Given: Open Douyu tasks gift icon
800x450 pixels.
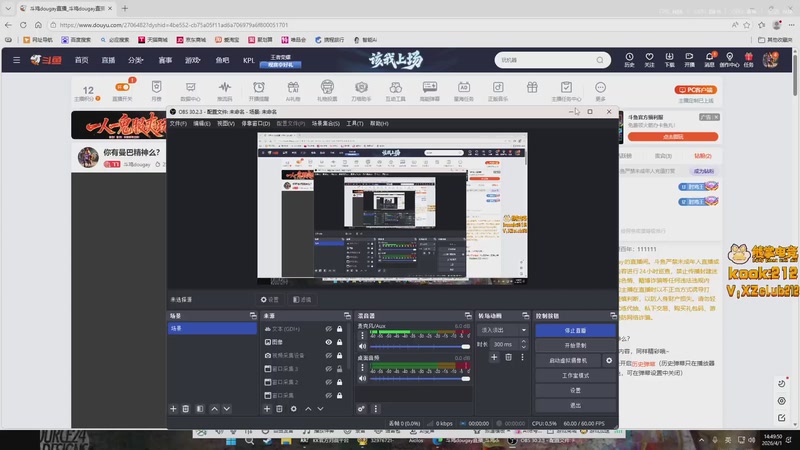Looking at the screenshot, I should [748, 60].
